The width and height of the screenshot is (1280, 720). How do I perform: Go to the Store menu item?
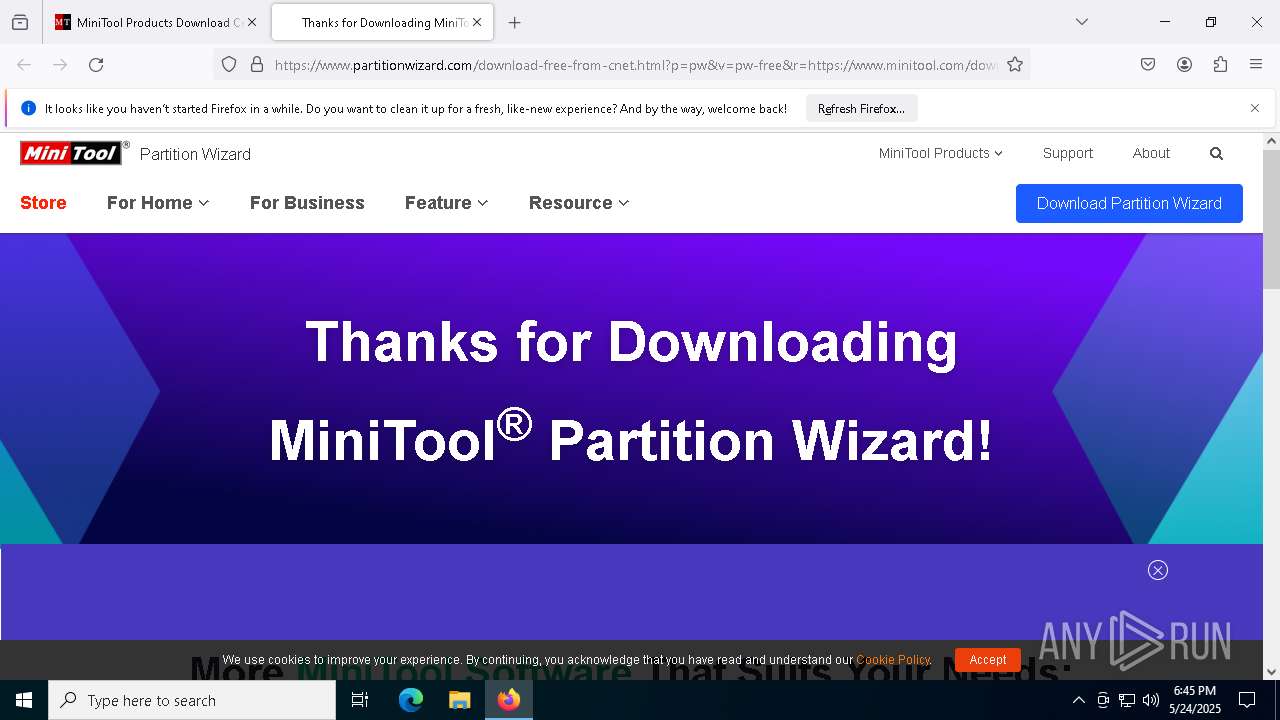pyautogui.click(x=43, y=203)
